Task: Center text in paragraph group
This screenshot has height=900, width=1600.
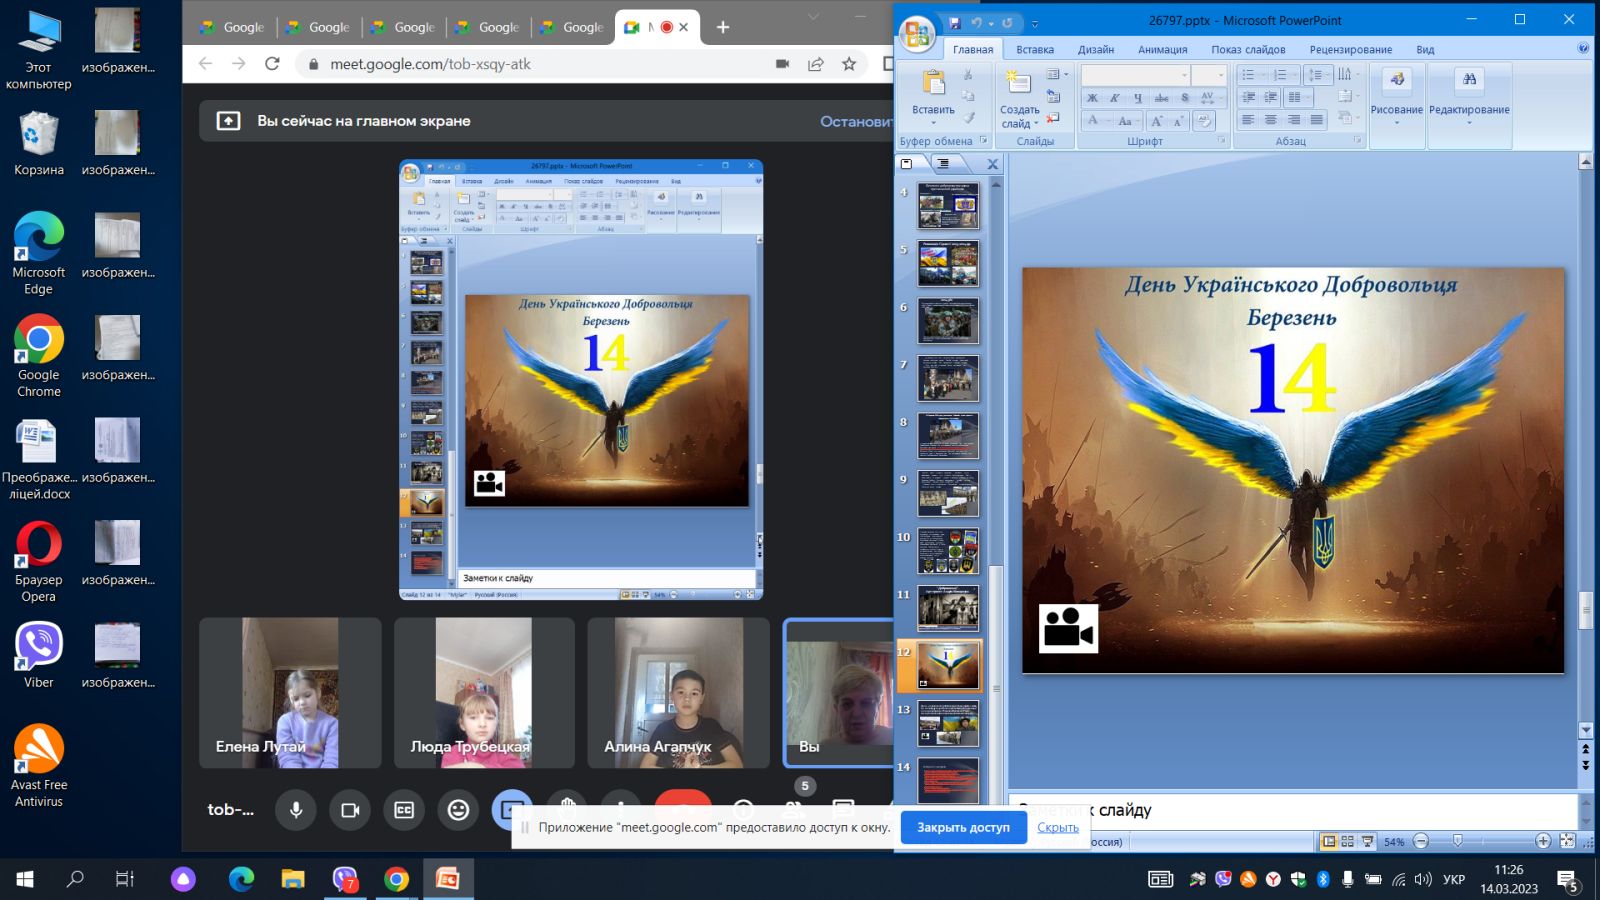Action: pyautogui.click(x=1271, y=120)
